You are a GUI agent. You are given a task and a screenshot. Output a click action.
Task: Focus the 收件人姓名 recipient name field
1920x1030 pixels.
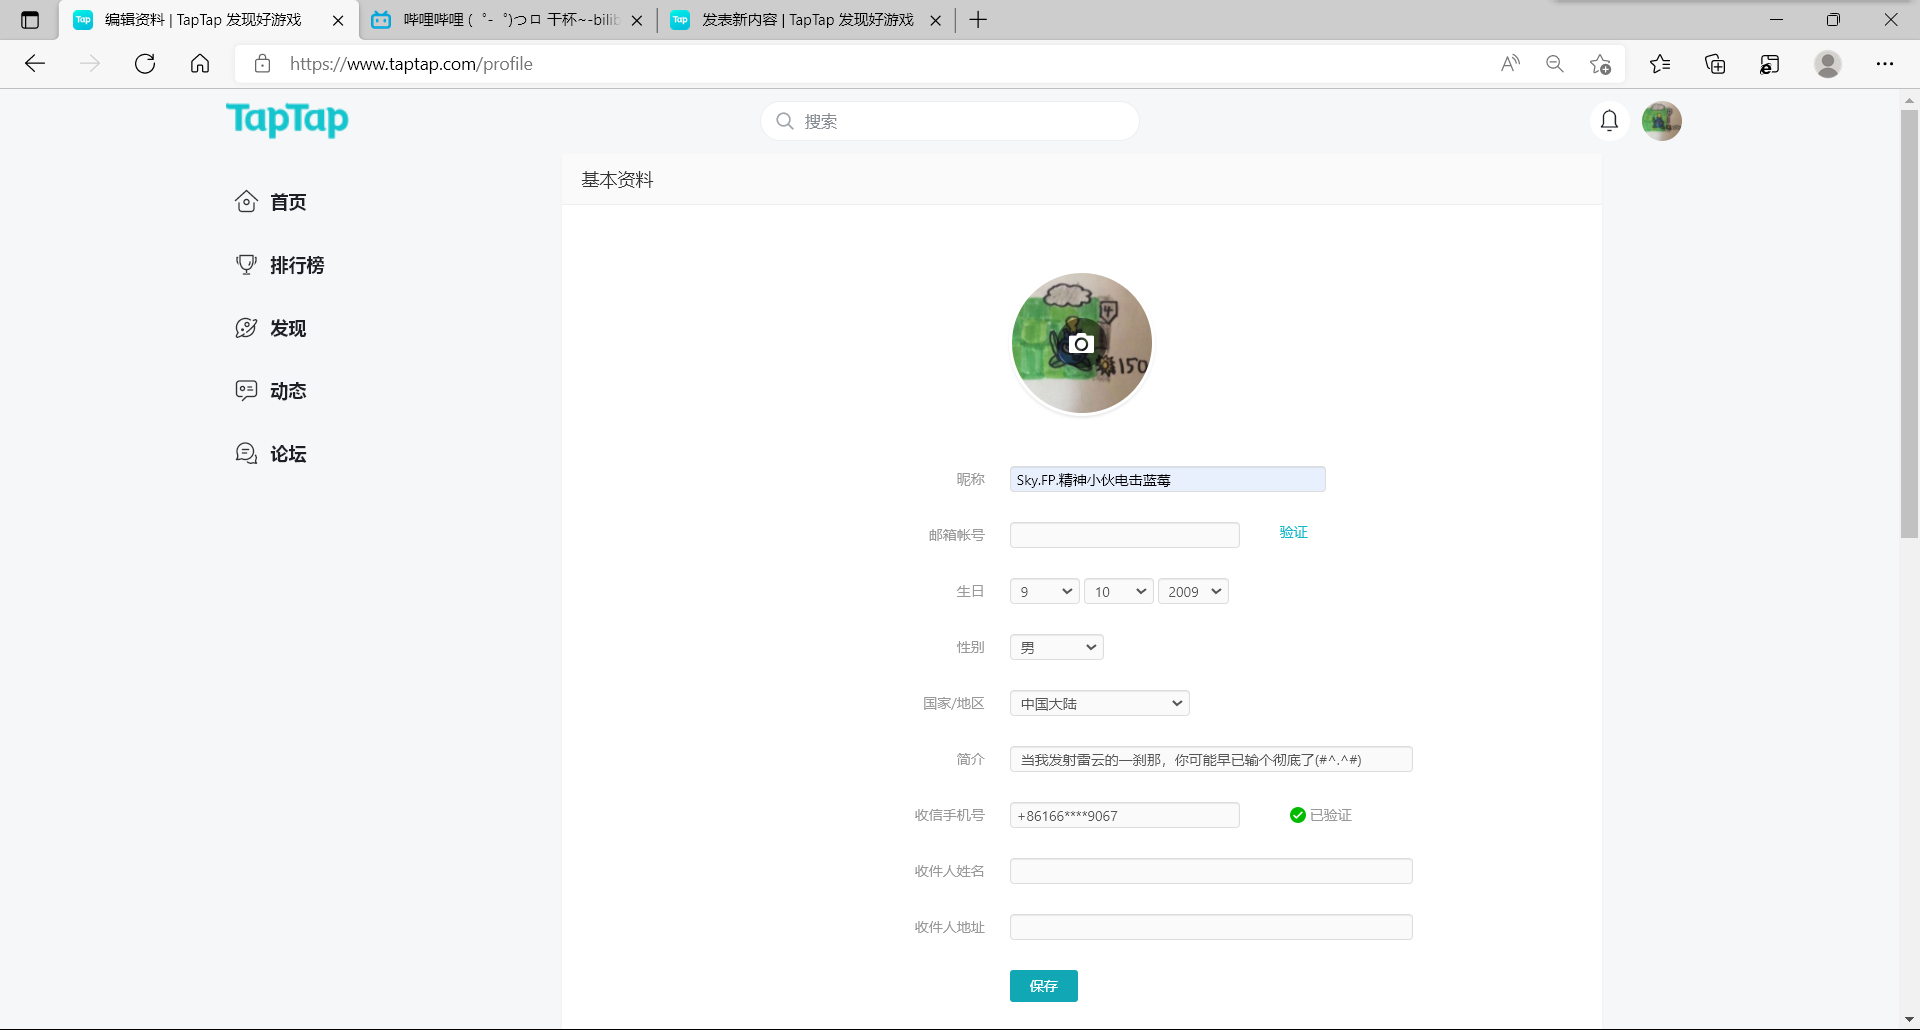coord(1211,871)
